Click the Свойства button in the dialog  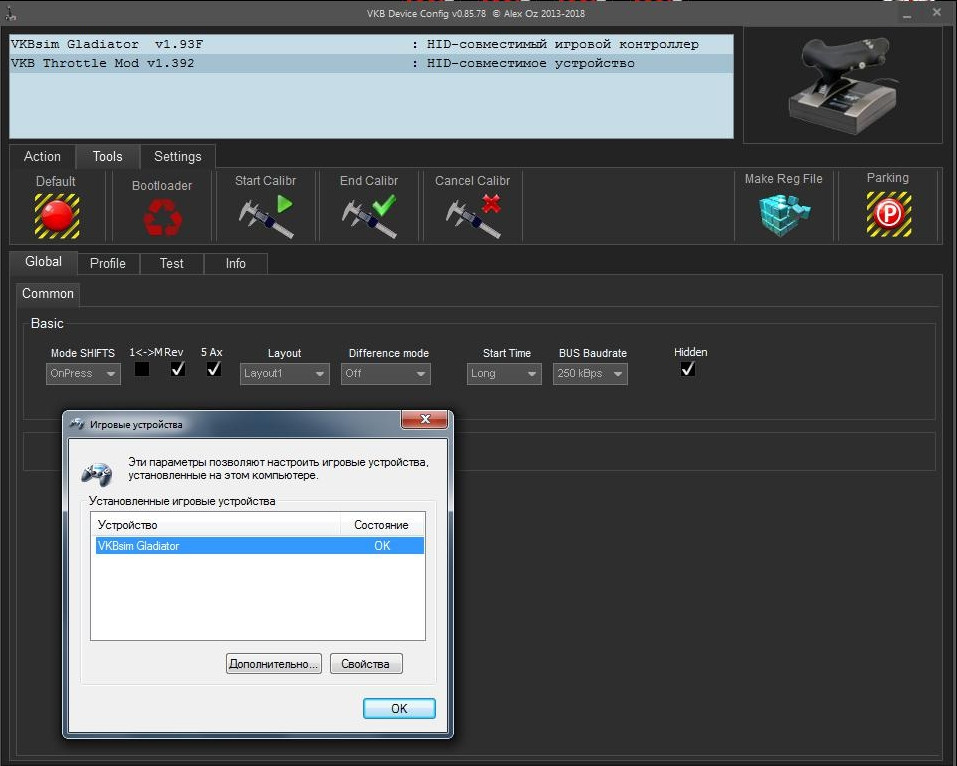coord(366,664)
